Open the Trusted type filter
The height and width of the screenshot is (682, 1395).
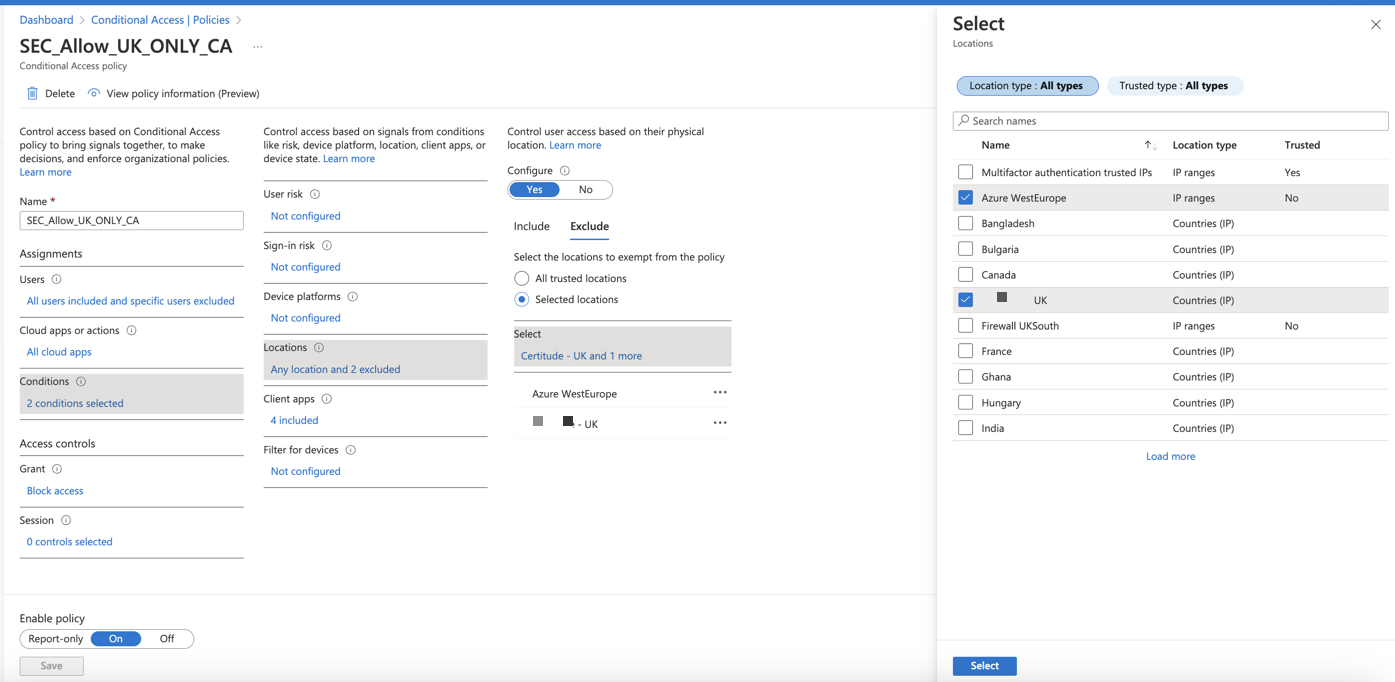(x=1173, y=86)
